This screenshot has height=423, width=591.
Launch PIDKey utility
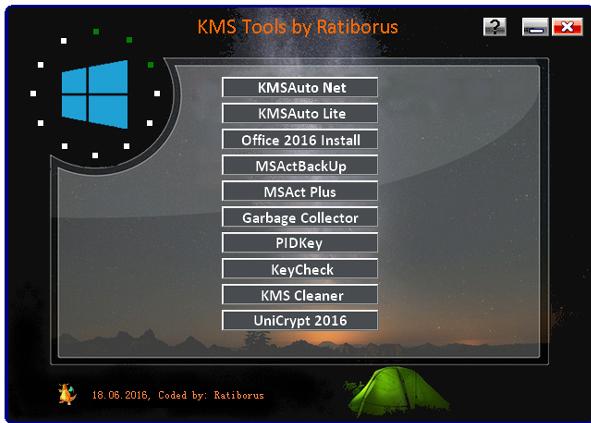pyautogui.click(x=300, y=243)
